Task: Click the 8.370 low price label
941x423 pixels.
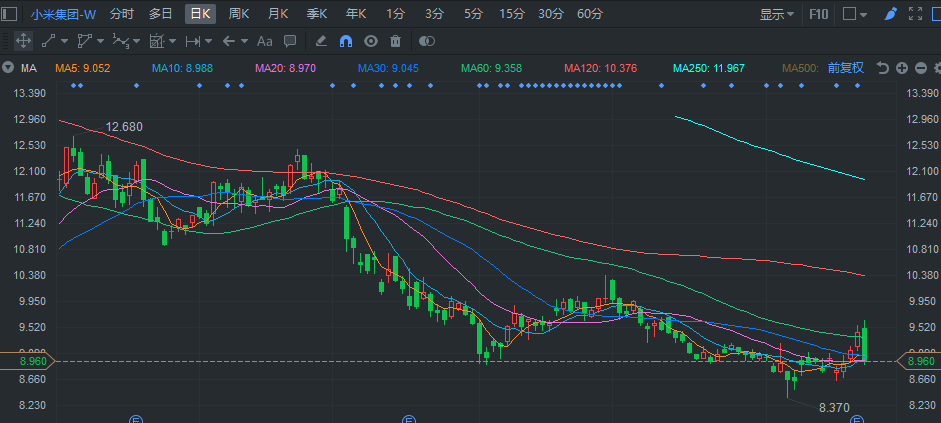Action: click(834, 408)
